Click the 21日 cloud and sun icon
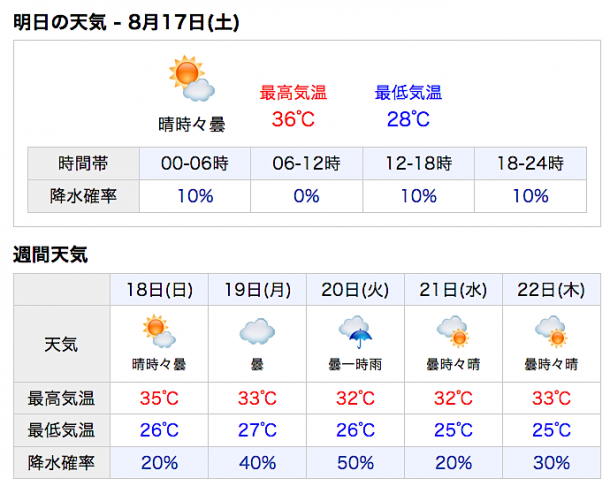This screenshot has width=610, height=486. click(453, 331)
